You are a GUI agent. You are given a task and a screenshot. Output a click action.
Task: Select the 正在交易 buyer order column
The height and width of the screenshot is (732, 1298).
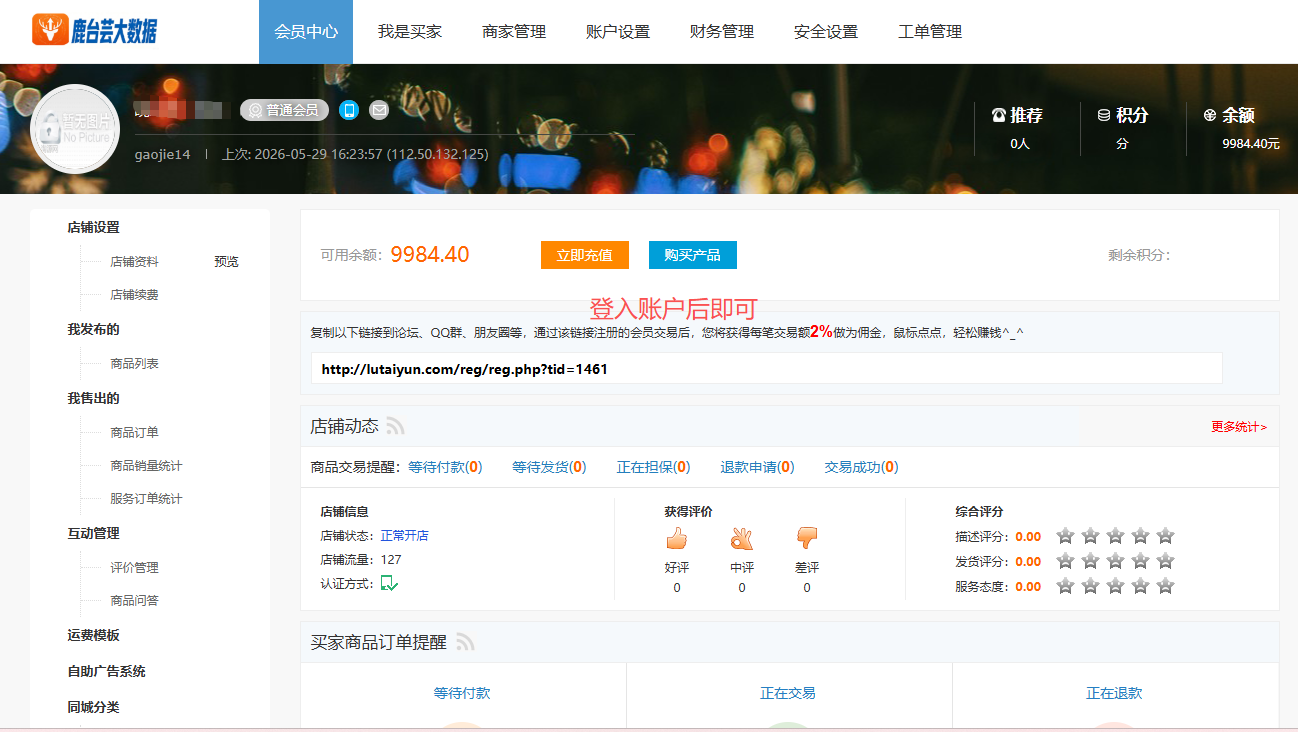click(789, 695)
